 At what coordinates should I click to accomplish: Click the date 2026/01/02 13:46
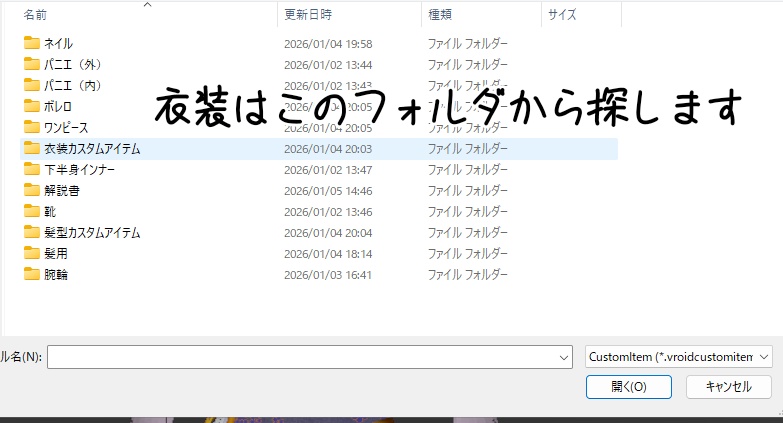(x=328, y=212)
